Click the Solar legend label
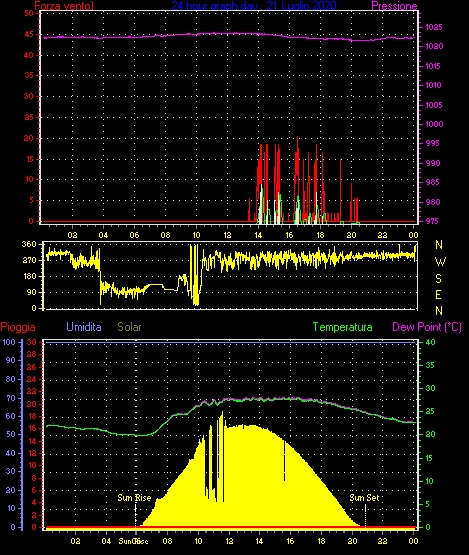The image size is (469, 555). pos(129,327)
